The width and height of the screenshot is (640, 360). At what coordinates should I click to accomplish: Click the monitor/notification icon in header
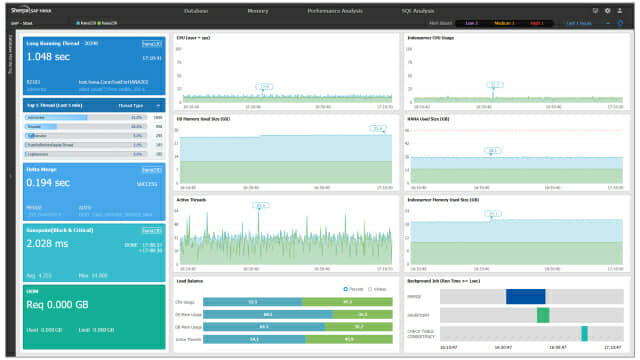[595, 11]
